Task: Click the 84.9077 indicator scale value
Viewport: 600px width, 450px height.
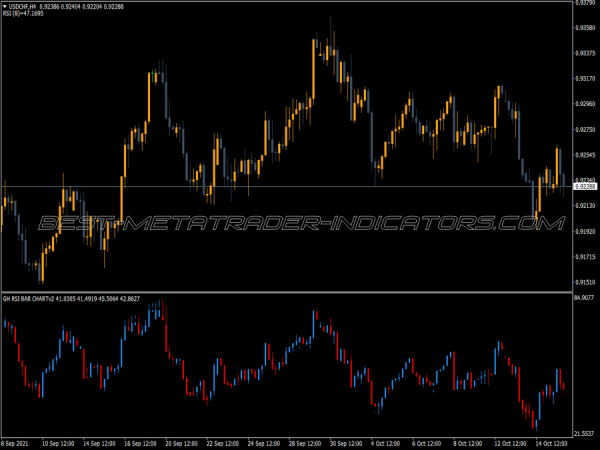Action: coord(584,298)
